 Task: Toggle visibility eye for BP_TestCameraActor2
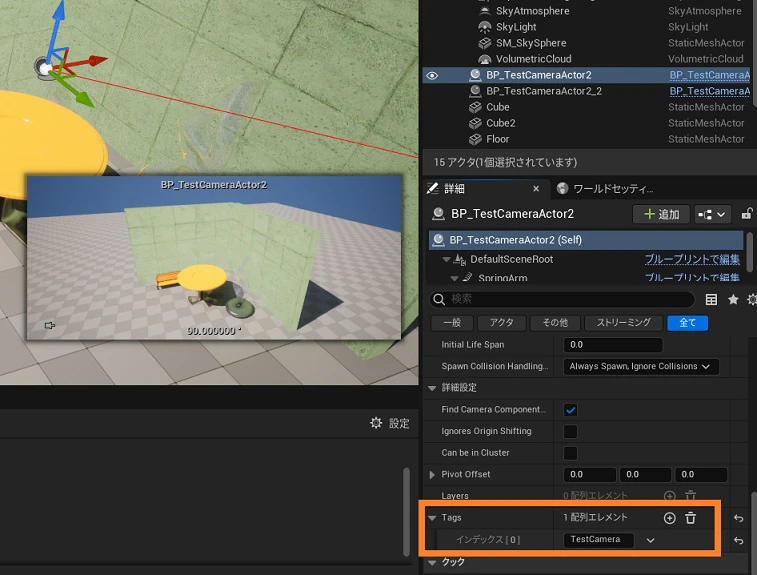click(432, 75)
